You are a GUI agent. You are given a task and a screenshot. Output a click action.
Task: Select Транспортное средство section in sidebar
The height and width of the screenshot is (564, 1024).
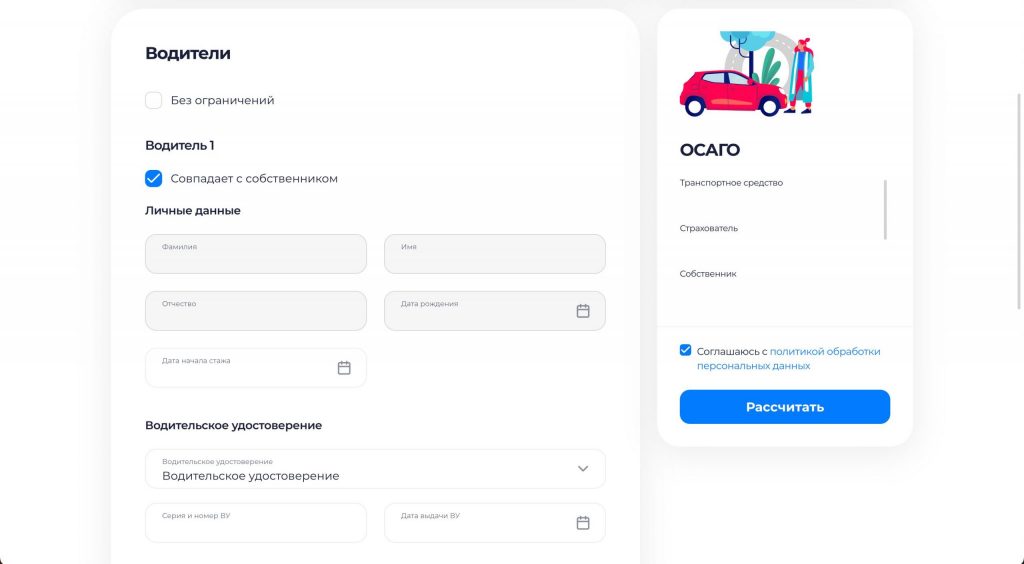coord(731,183)
